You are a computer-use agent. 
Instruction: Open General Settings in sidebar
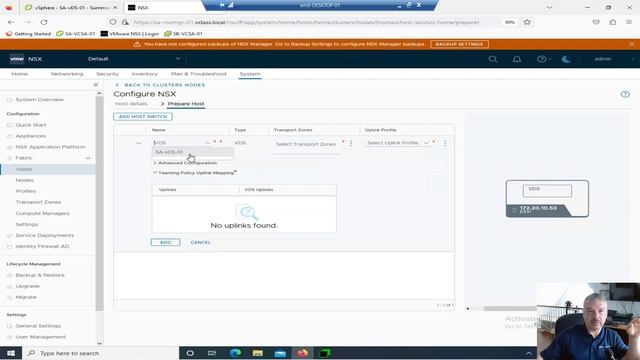point(38,326)
